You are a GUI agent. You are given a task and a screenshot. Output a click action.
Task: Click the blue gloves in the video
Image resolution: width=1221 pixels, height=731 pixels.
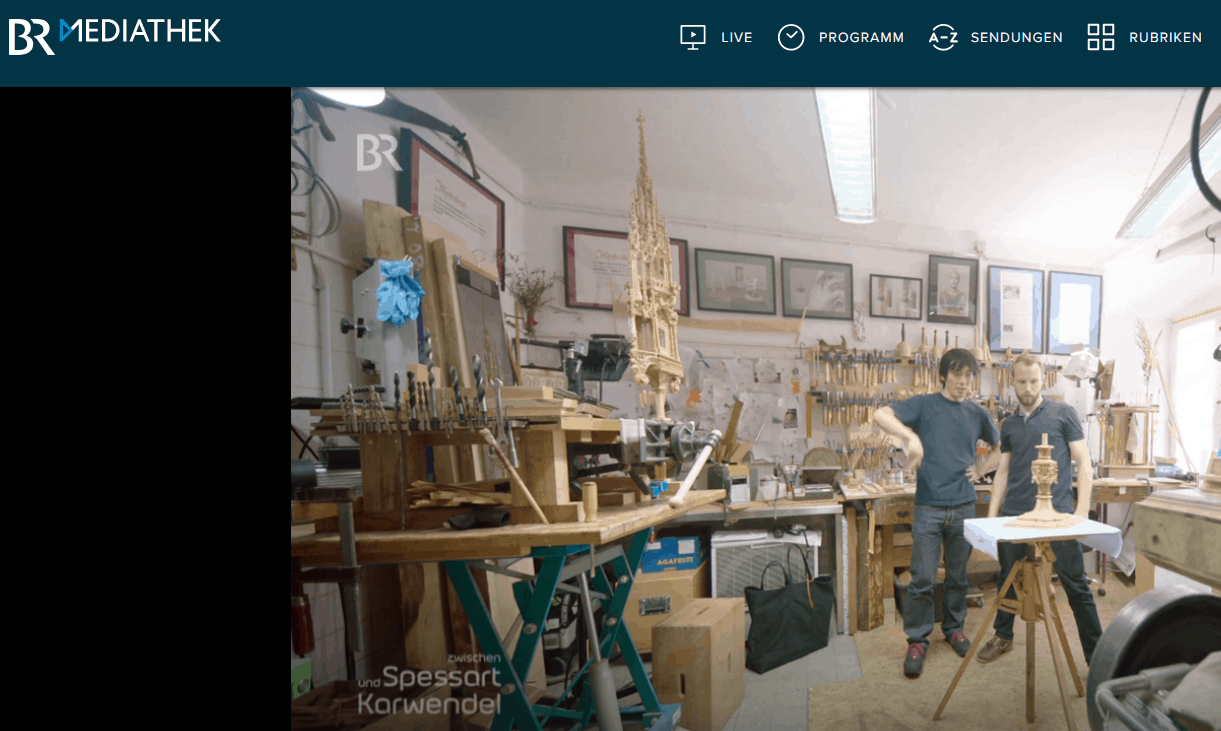pos(399,290)
